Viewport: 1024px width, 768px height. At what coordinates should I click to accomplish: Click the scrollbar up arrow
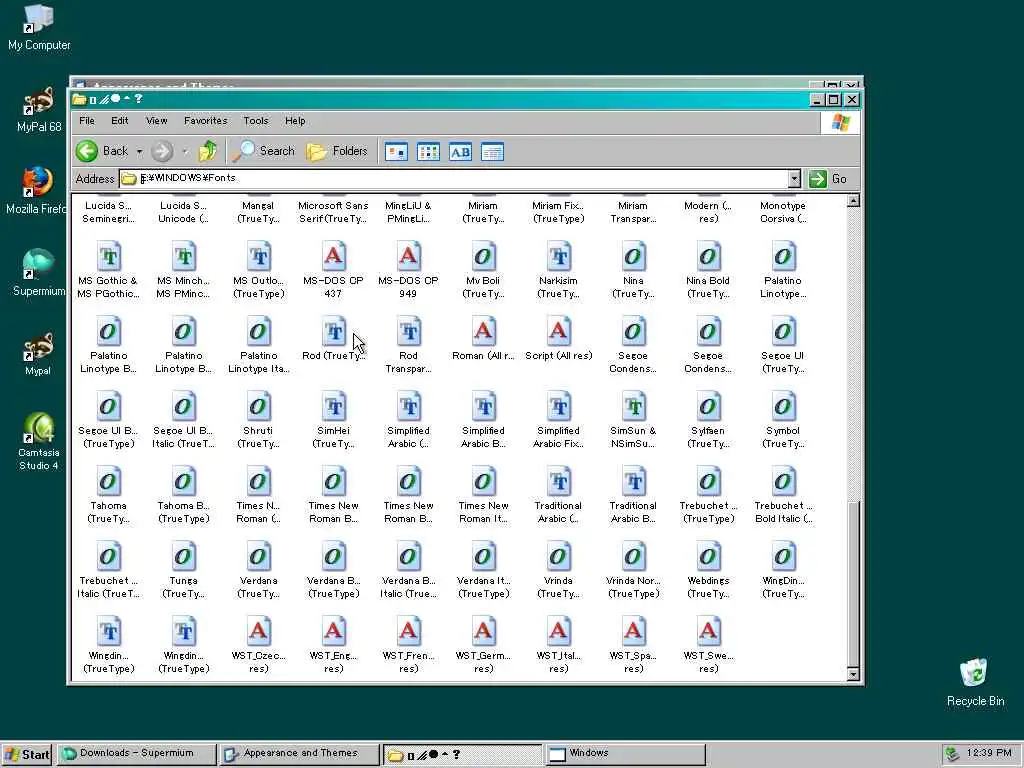tap(853, 200)
